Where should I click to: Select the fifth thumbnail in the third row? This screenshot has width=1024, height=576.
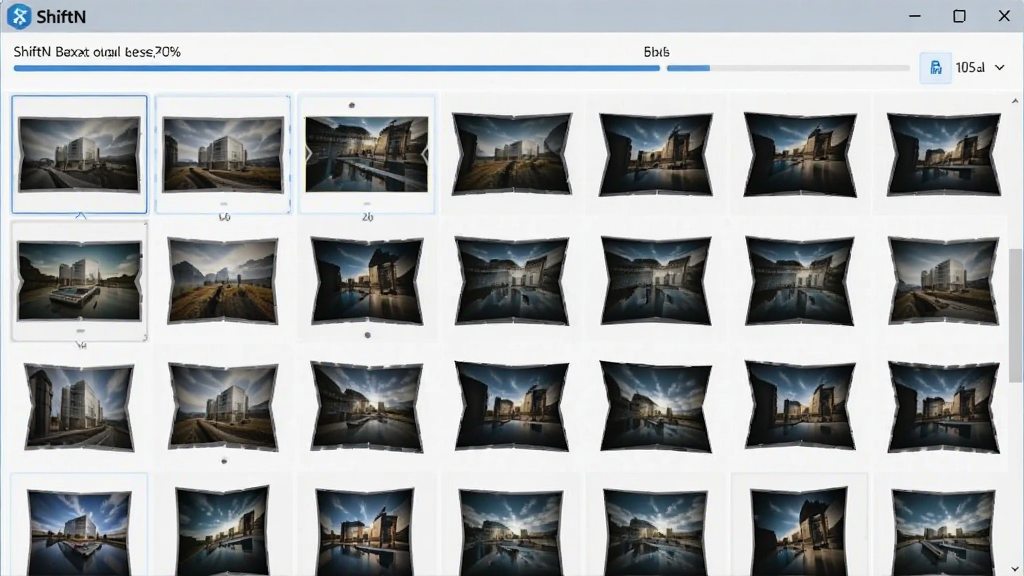[656, 407]
